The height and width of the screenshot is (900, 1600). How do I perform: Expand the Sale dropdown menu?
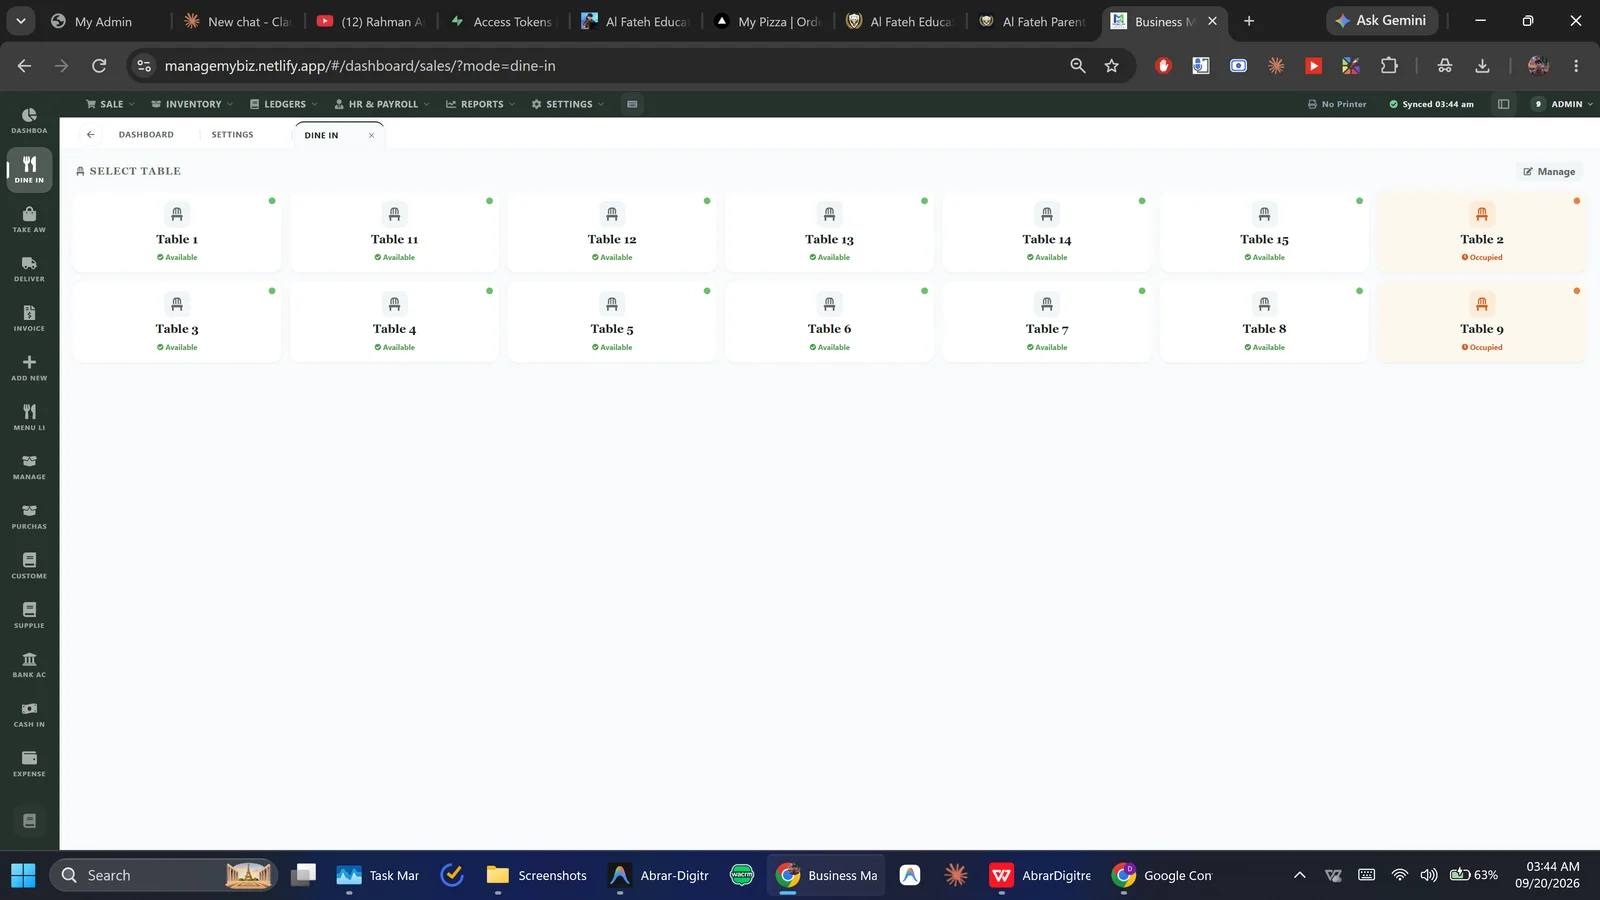(110, 104)
